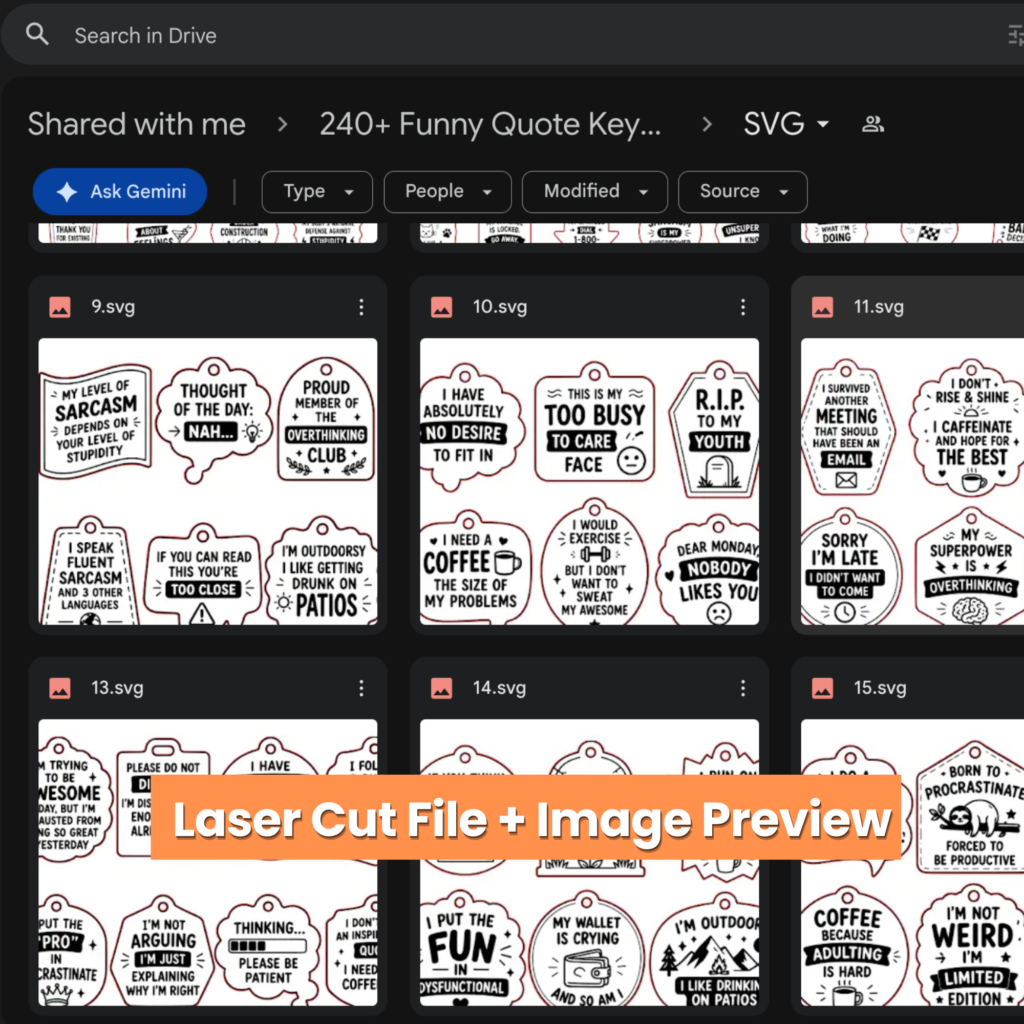Select the 11.svg file name
The height and width of the screenshot is (1024, 1024).
click(878, 307)
